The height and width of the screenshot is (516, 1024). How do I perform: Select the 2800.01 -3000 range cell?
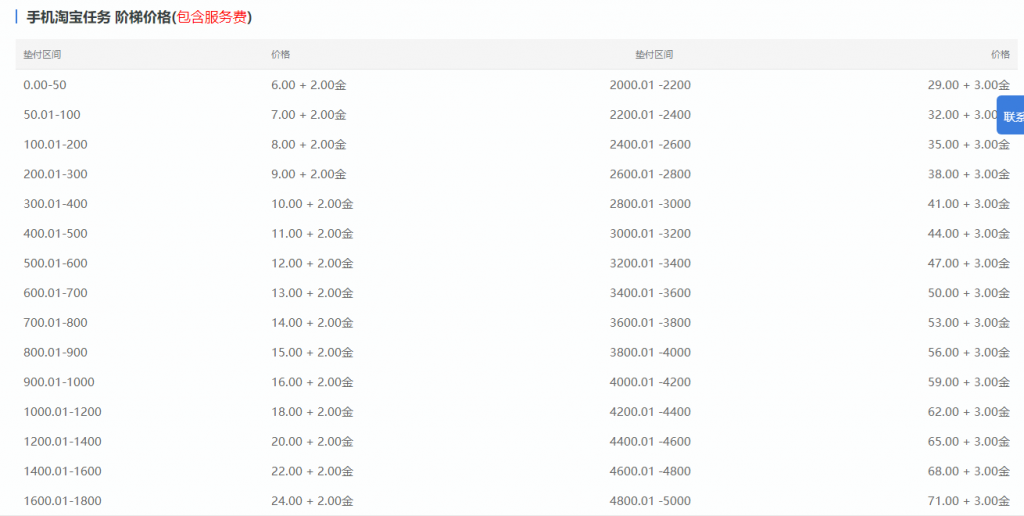click(x=650, y=204)
